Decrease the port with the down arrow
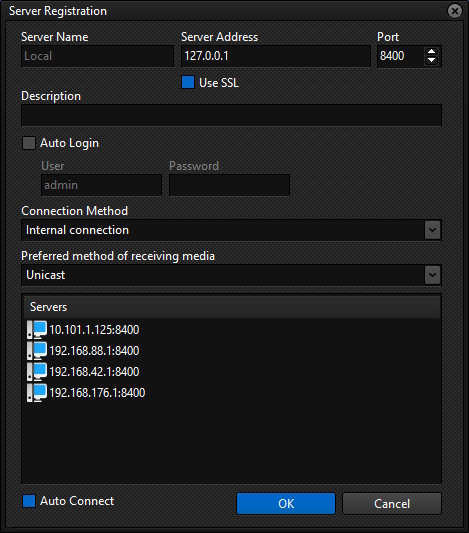 (x=432, y=61)
